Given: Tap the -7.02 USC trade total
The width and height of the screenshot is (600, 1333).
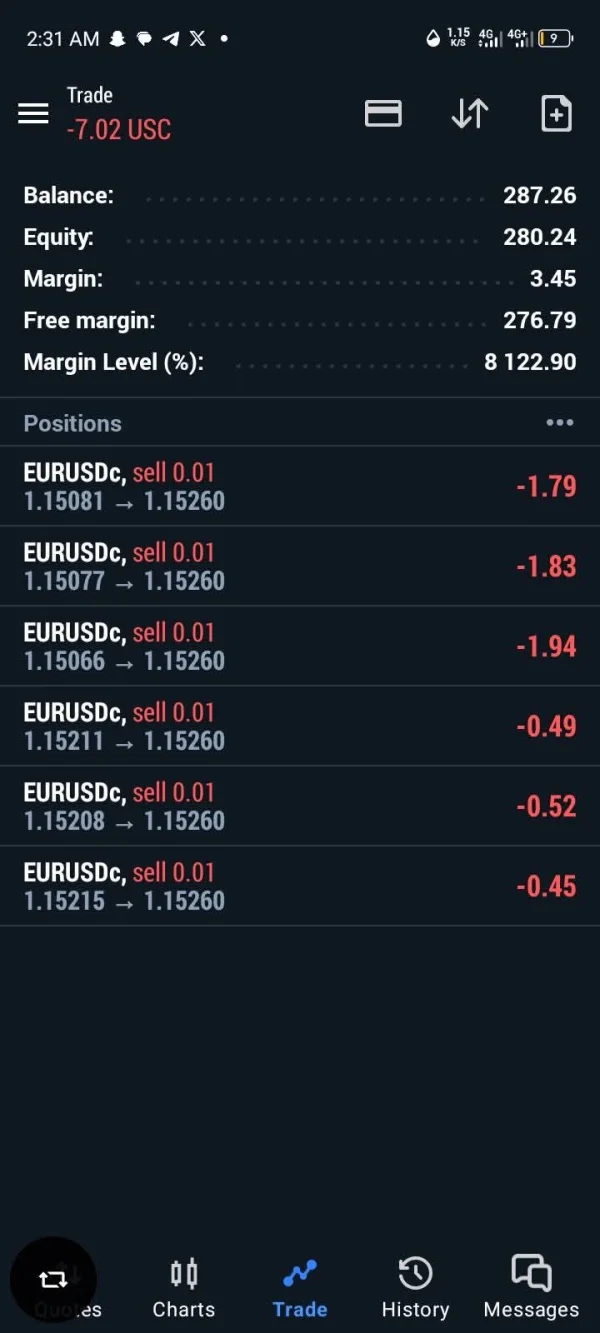Looking at the screenshot, I should (119, 130).
